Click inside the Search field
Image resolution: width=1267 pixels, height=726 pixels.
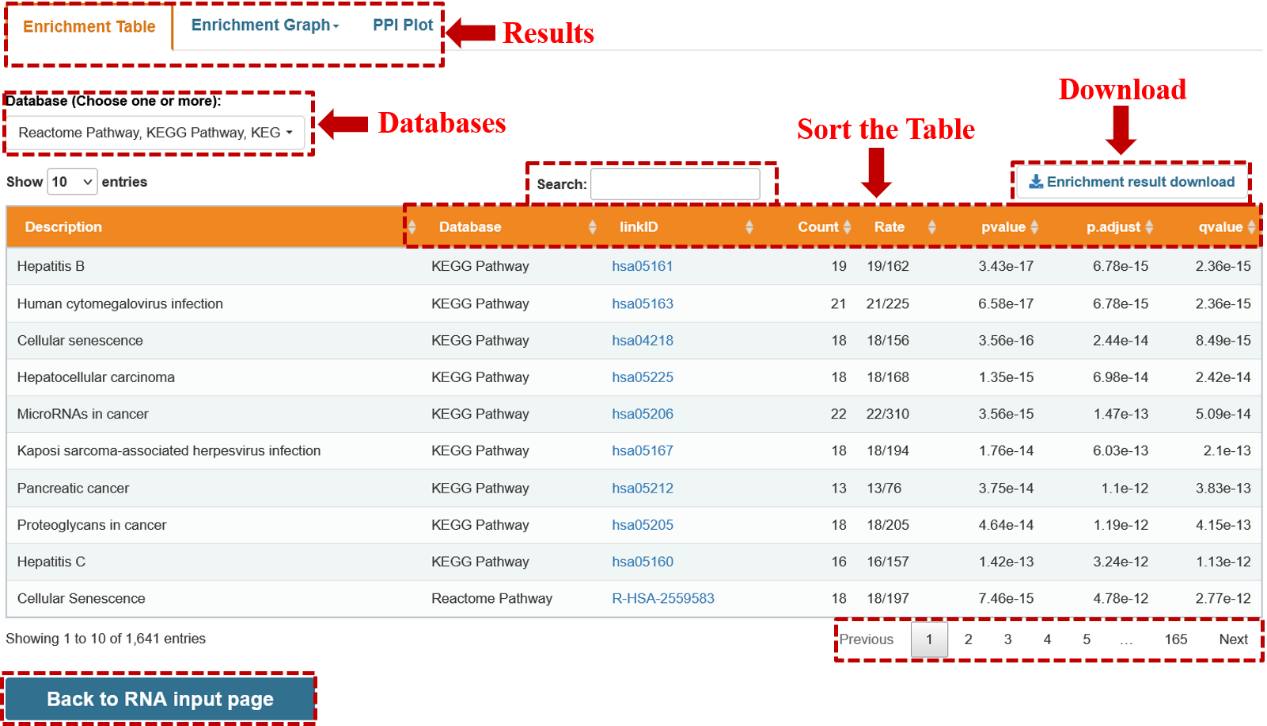point(676,183)
